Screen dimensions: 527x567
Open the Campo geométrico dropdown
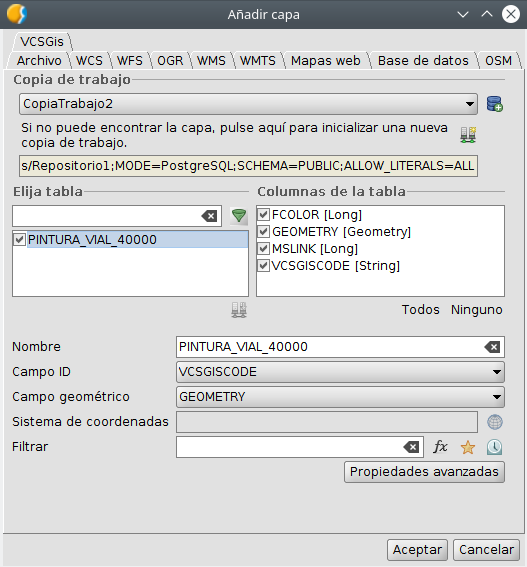click(x=340, y=397)
